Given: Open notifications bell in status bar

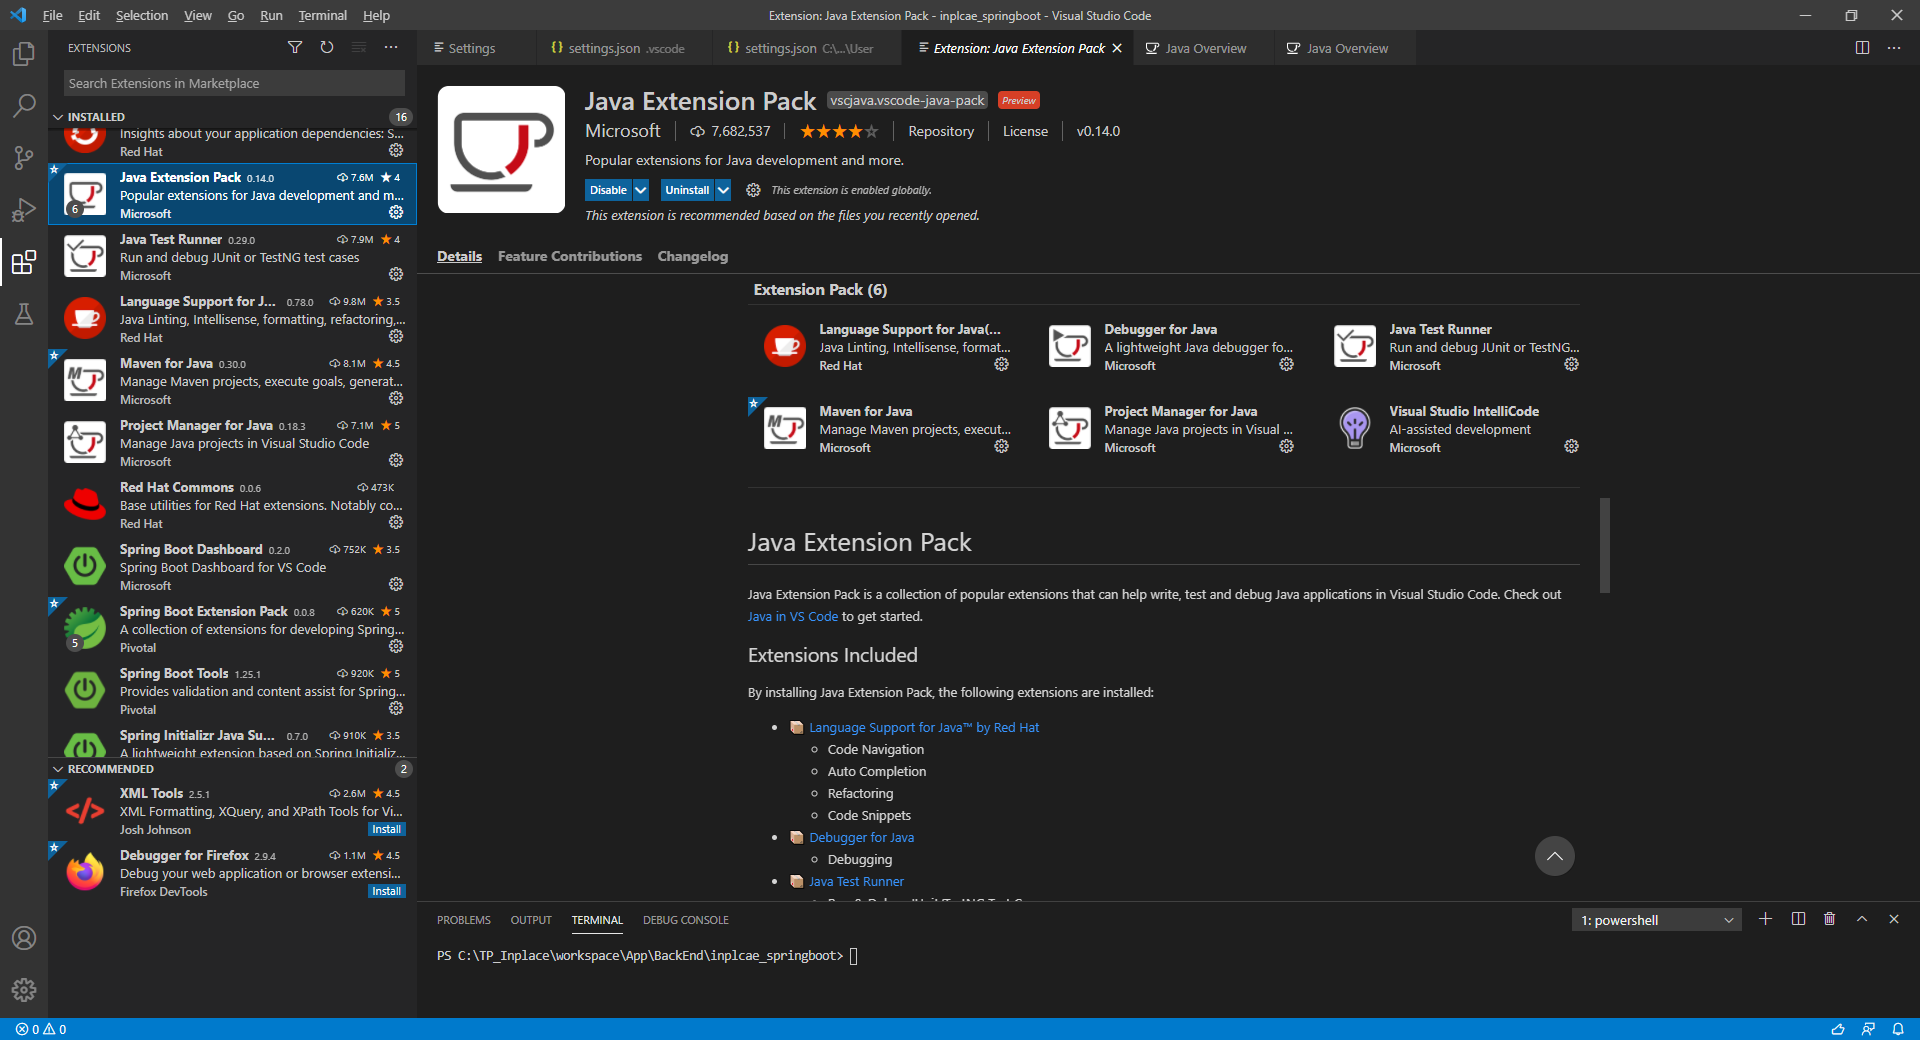Looking at the screenshot, I should coord(1898,1029).
